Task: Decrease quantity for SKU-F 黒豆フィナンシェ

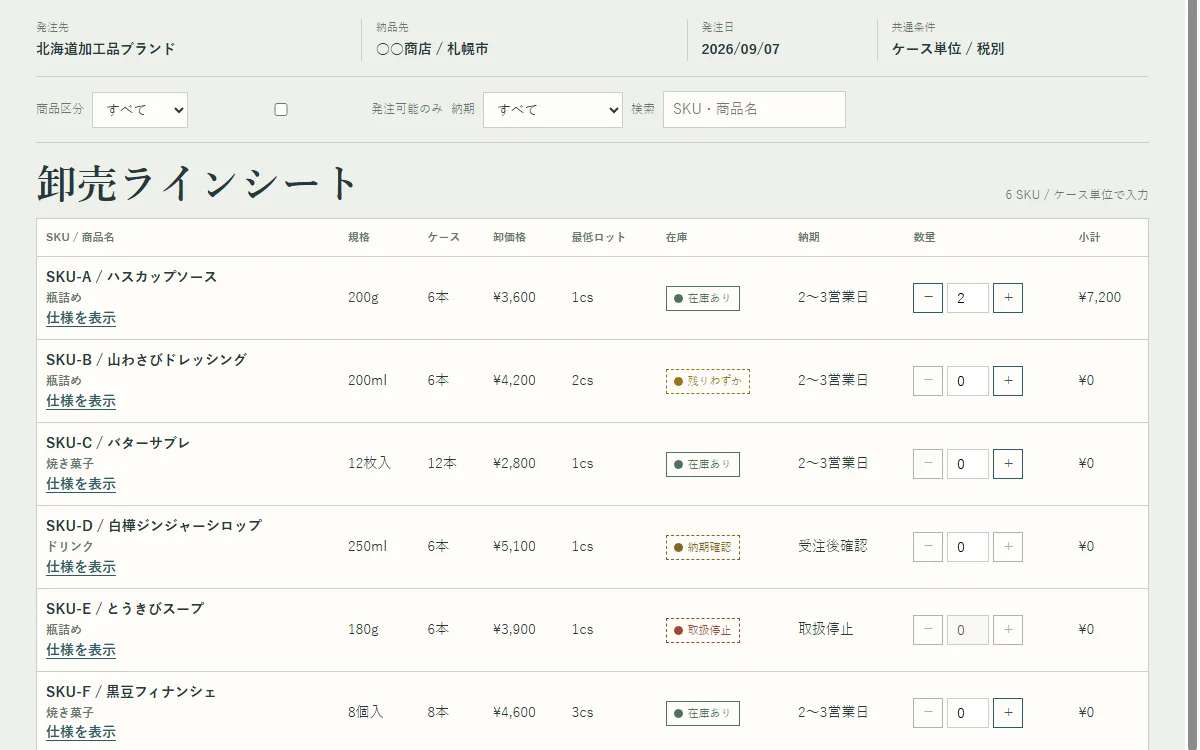Action: 928,713
